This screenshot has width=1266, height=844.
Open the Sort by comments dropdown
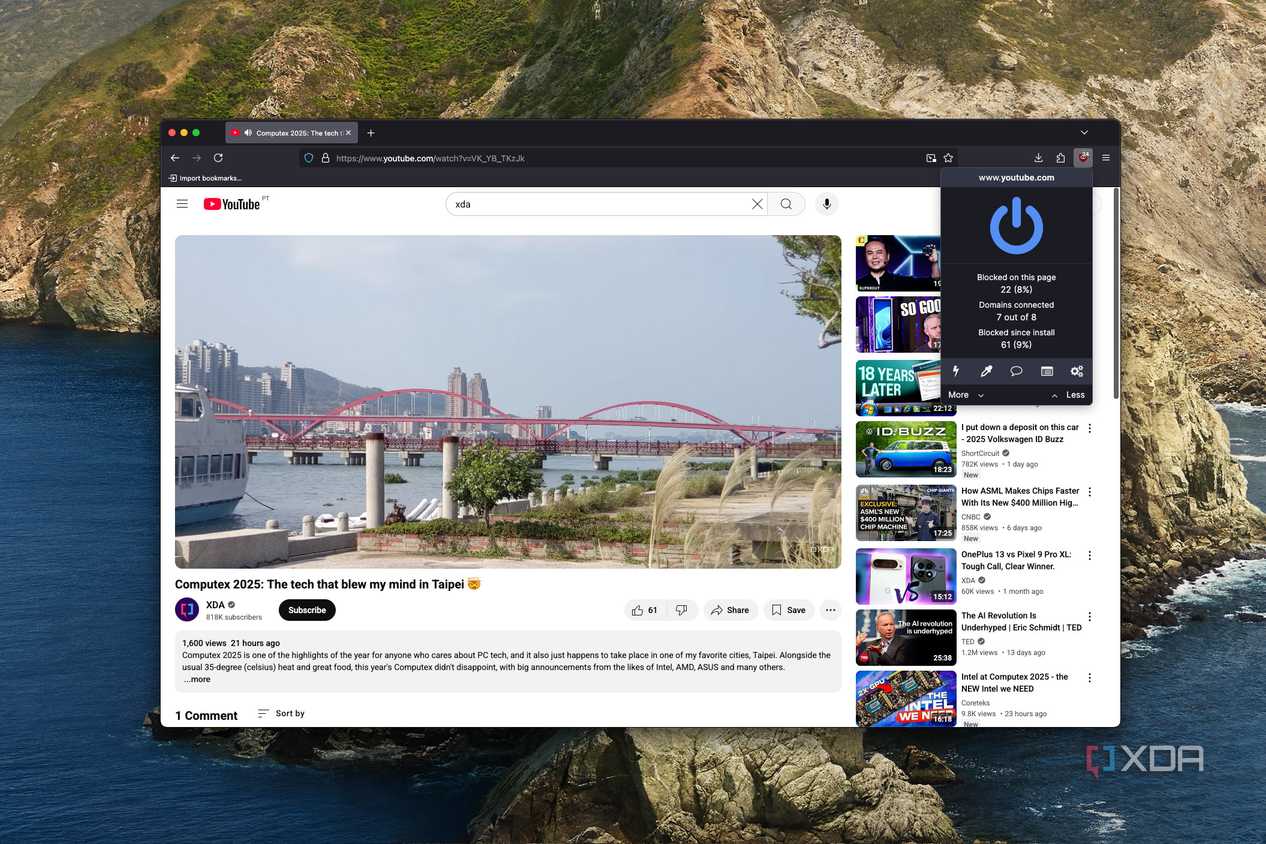point(281,713)
